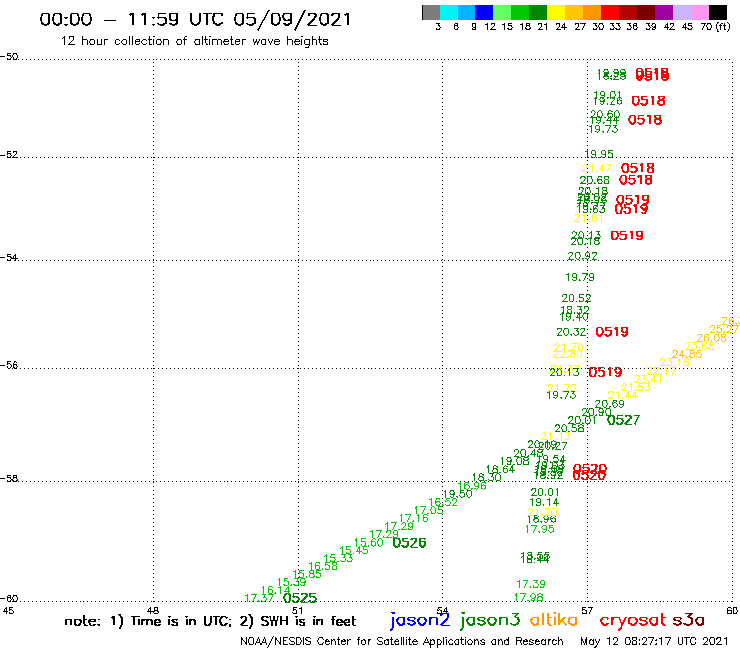Select the wave height value '17.95'

(x=539, y=529)
